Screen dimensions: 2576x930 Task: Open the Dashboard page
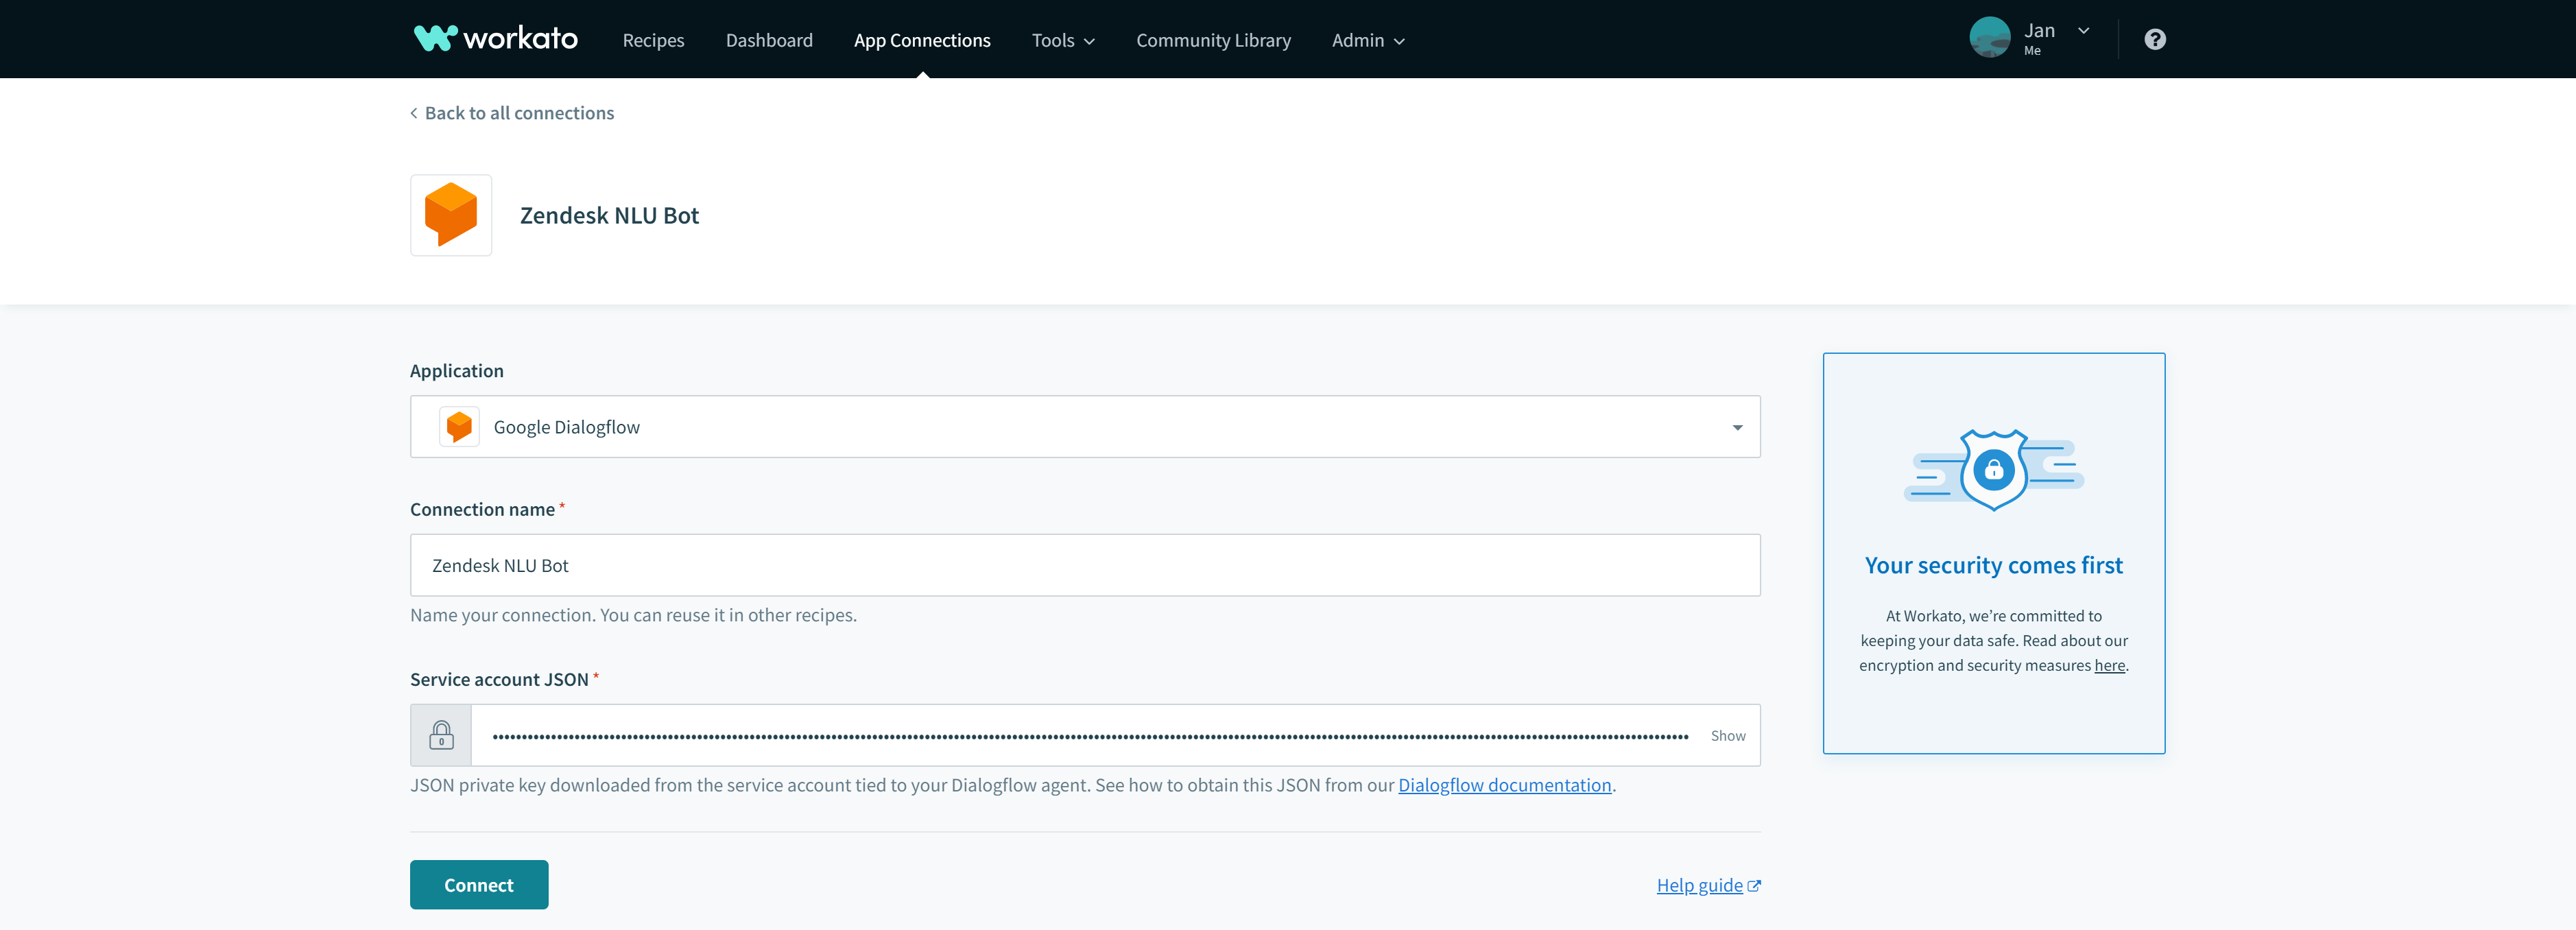pos(768,40)
